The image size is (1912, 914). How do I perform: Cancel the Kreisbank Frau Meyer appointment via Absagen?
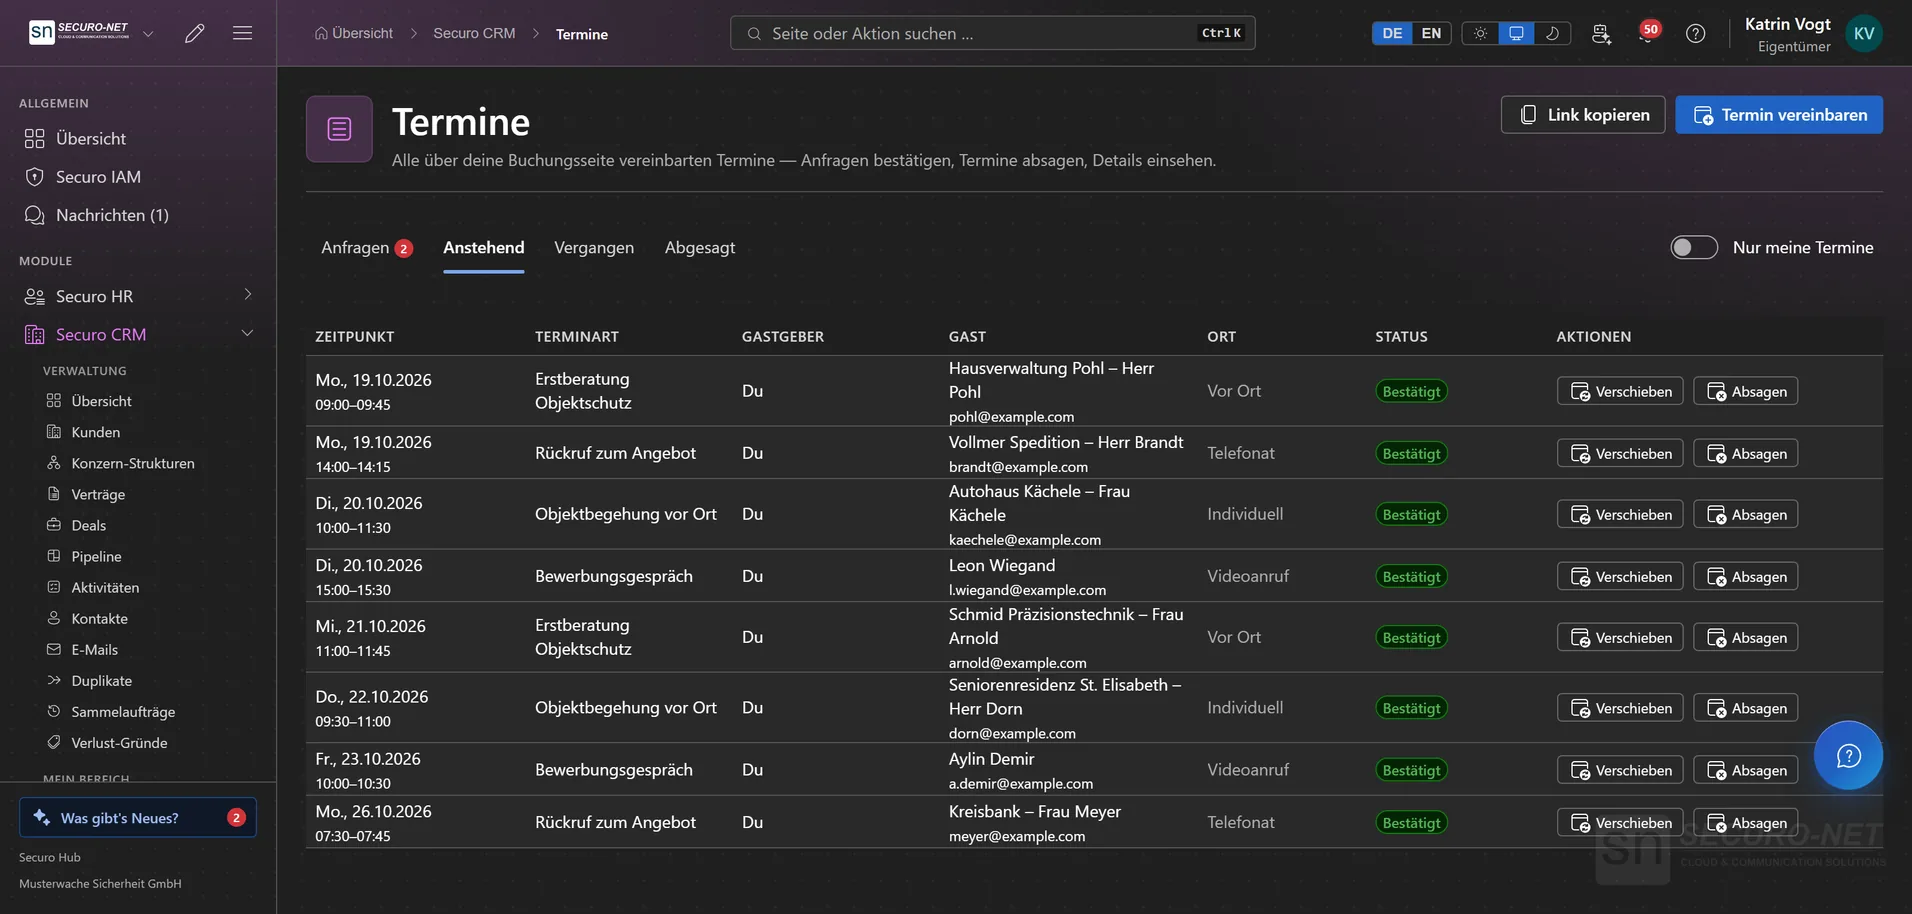coord(1745,823)
